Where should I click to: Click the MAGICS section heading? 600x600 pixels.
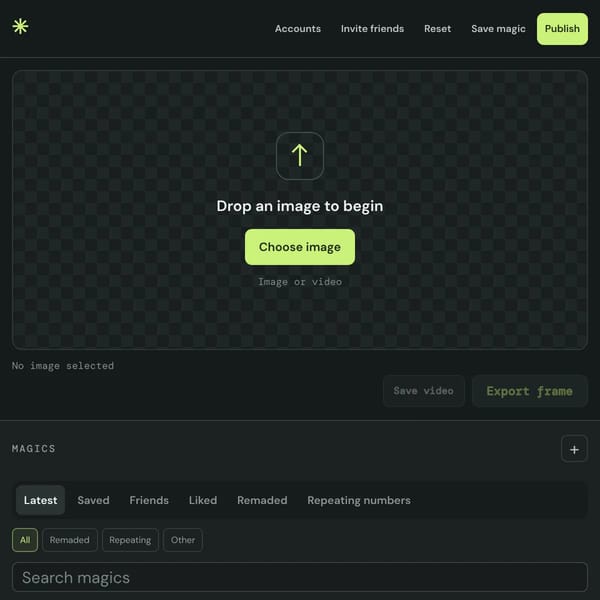coord(34,448)
